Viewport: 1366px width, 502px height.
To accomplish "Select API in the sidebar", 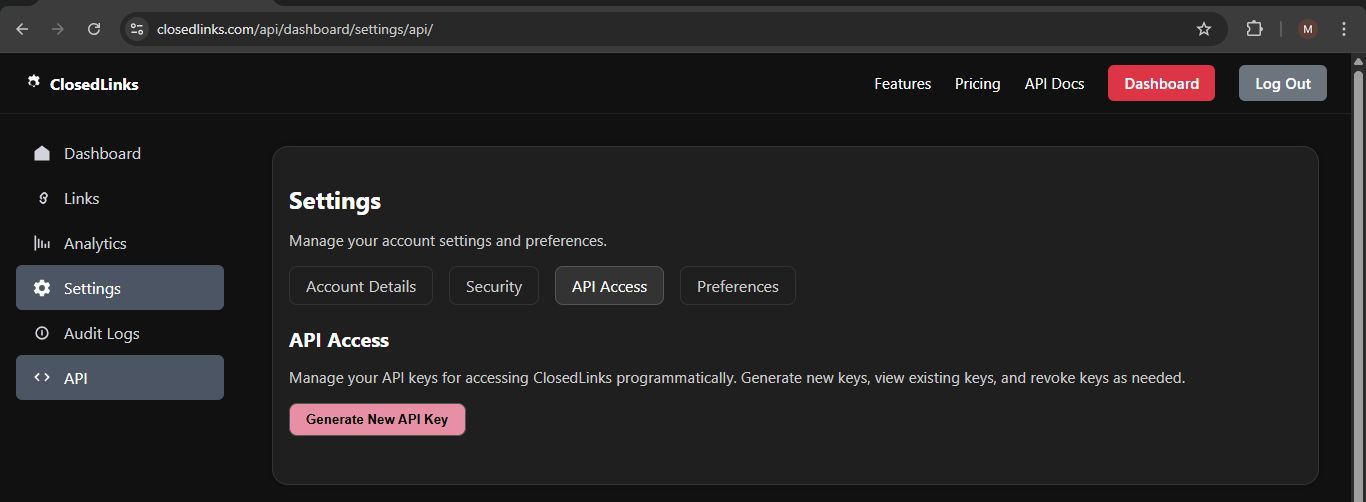I will pyautogui.click(x=120, y=378).
